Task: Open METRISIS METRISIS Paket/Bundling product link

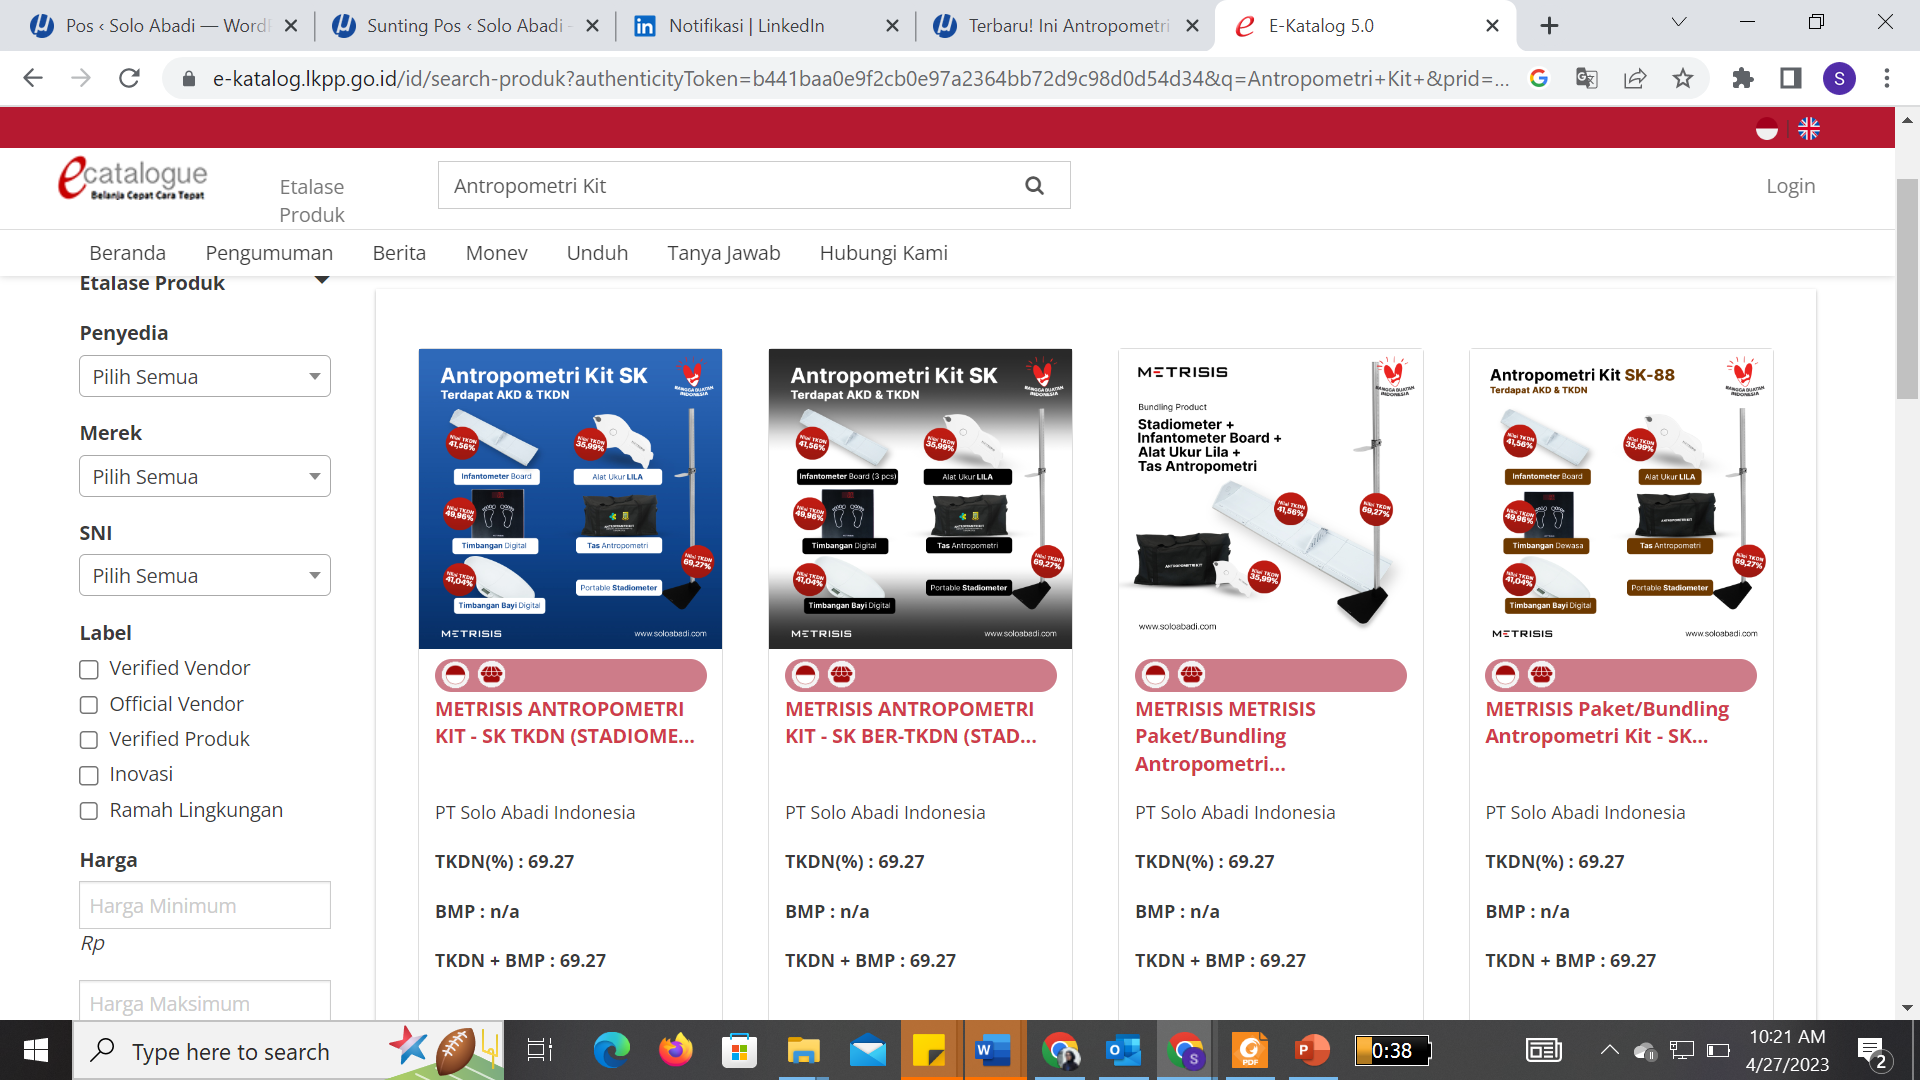Action: (x=1225, y=736)
